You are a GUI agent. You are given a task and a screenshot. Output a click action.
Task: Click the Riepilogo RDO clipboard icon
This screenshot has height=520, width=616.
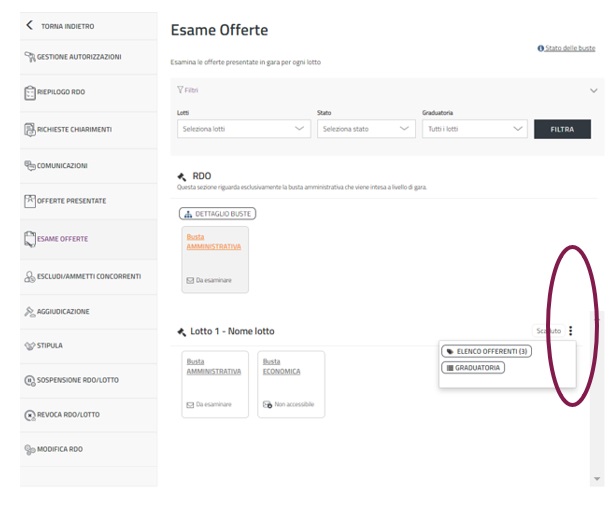pyautogui.click(x=29, y=93)
